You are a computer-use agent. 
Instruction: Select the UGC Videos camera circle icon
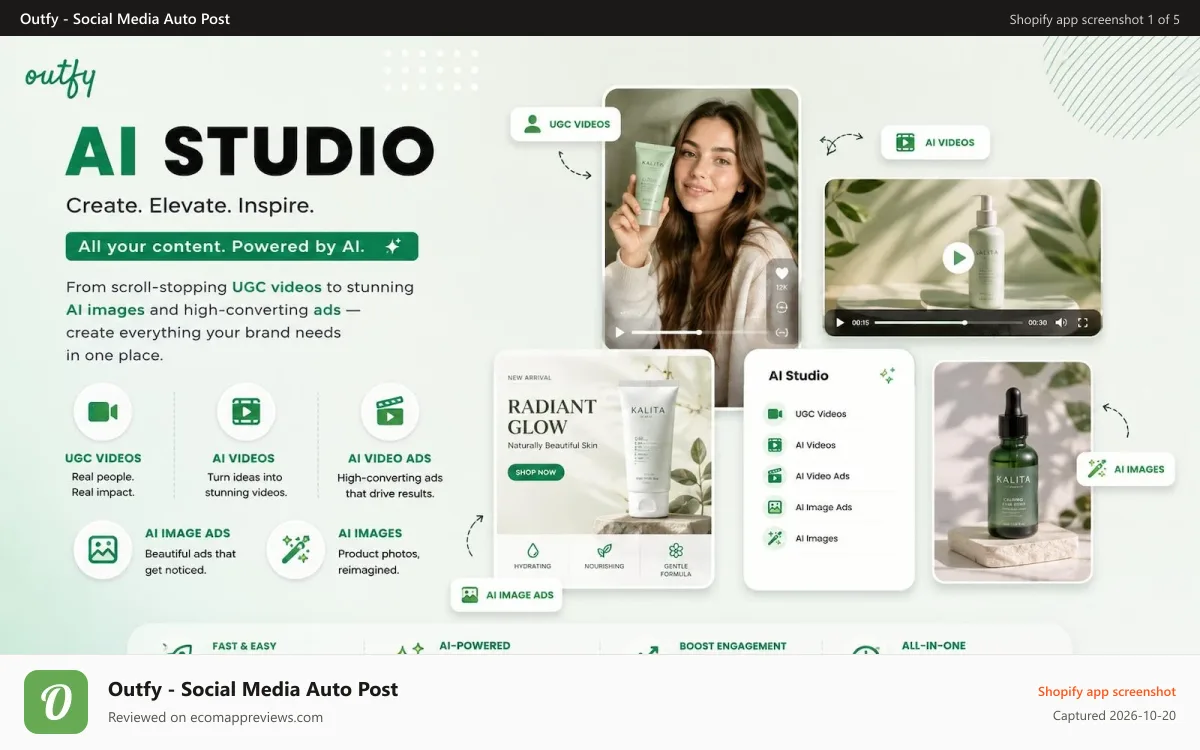(x=103, y=412)
